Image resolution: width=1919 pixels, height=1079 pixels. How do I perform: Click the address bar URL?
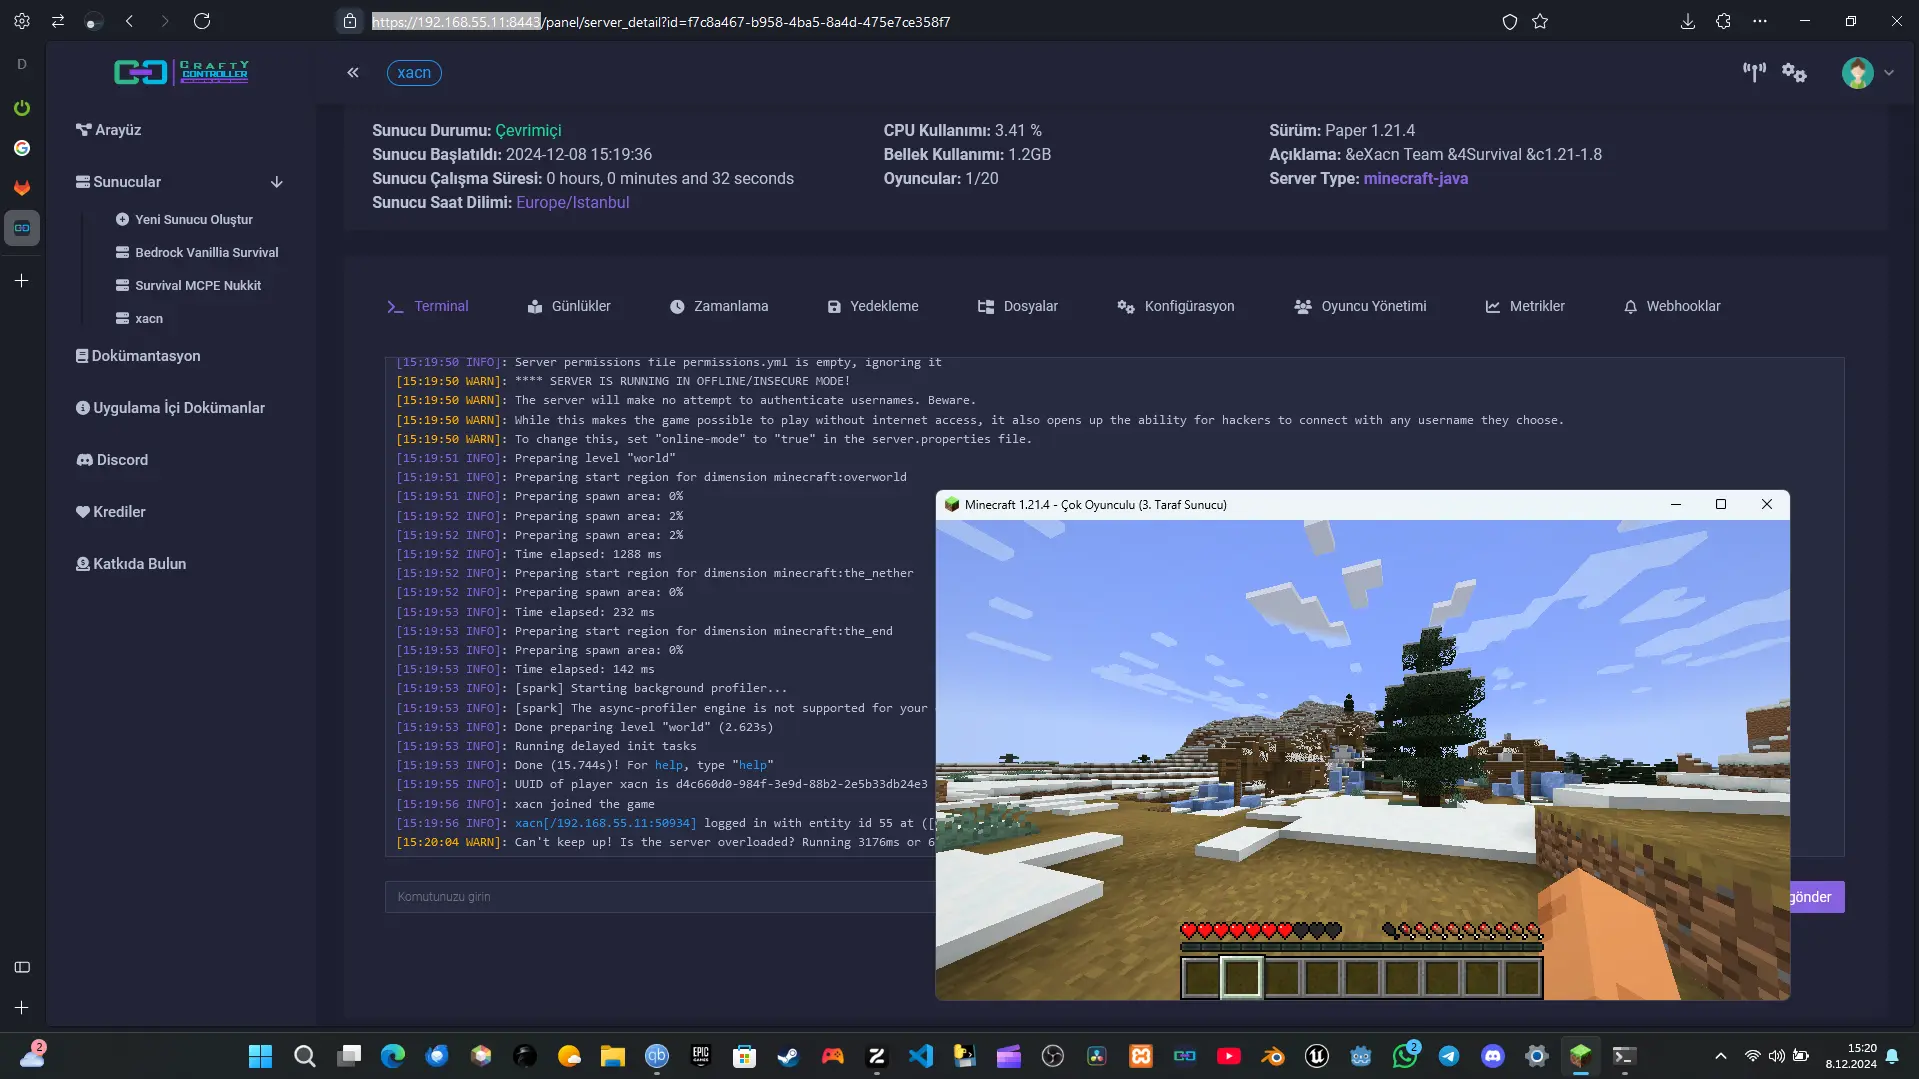tap(661, 21)
